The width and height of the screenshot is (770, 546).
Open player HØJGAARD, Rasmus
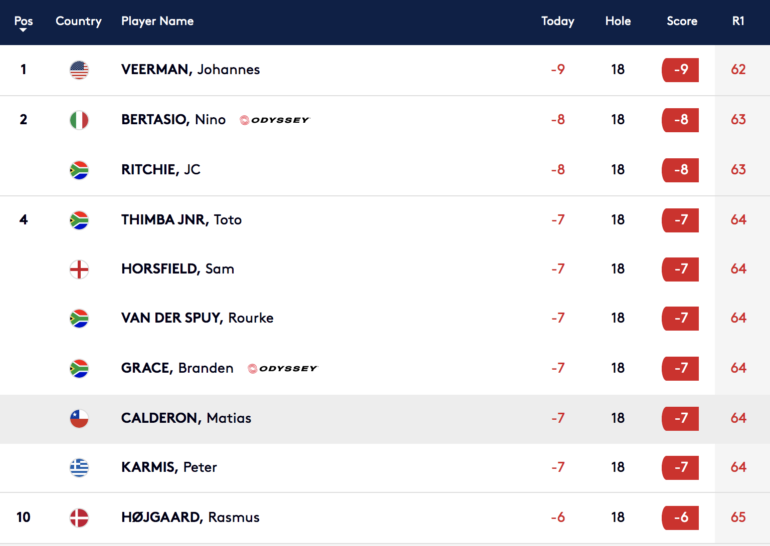pos(191,518)
